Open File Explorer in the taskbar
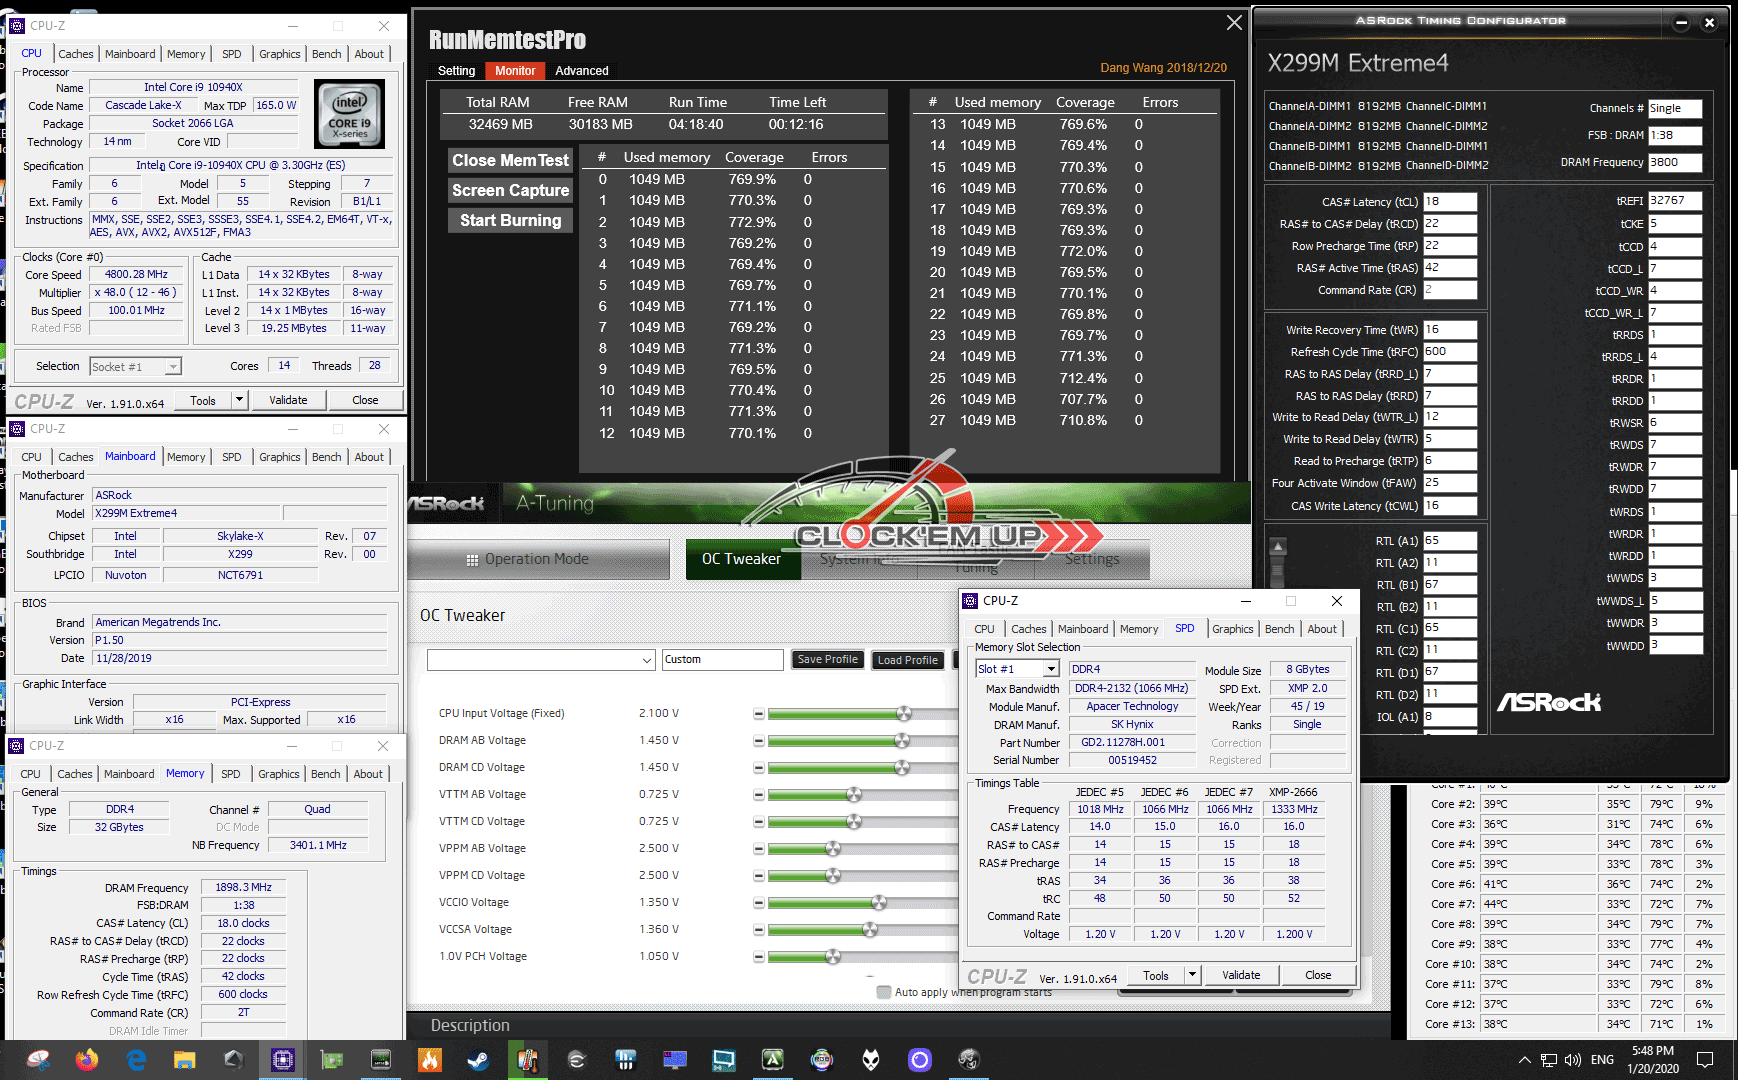The width and height of the screenshot is (1738, 1080). [184, 1060]
